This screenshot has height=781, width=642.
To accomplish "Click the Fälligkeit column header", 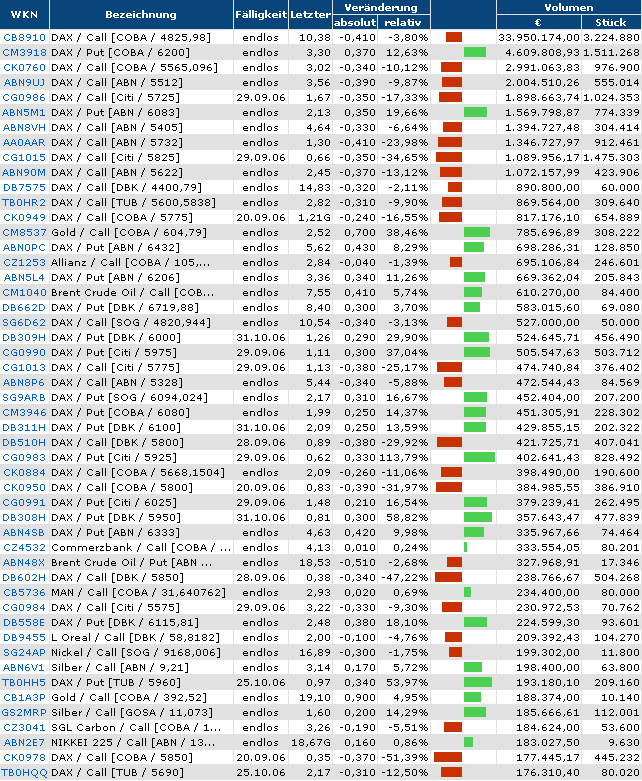I will coord(260,14).
